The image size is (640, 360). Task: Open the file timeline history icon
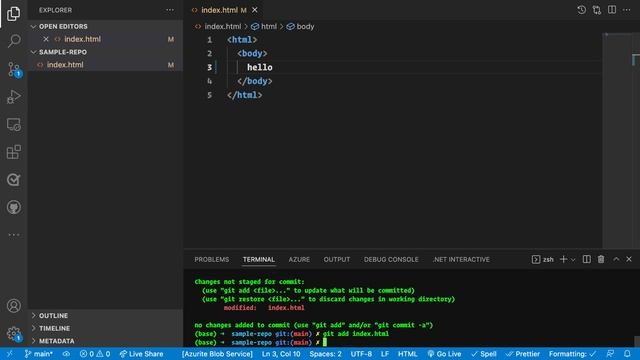tap(581, 10)
